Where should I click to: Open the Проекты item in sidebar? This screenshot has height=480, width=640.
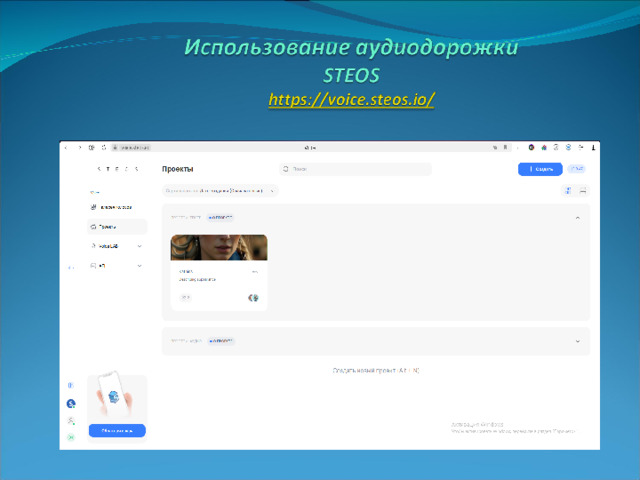tap(117, 227)
